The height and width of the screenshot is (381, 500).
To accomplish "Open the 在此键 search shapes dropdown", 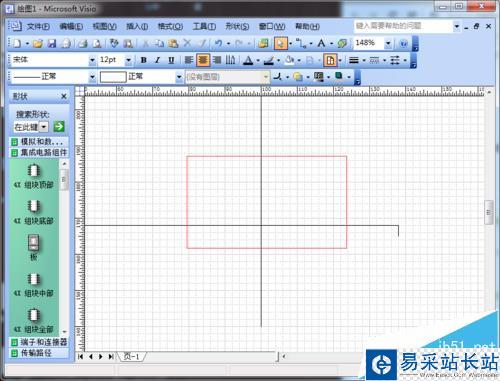I will point(44,127).
